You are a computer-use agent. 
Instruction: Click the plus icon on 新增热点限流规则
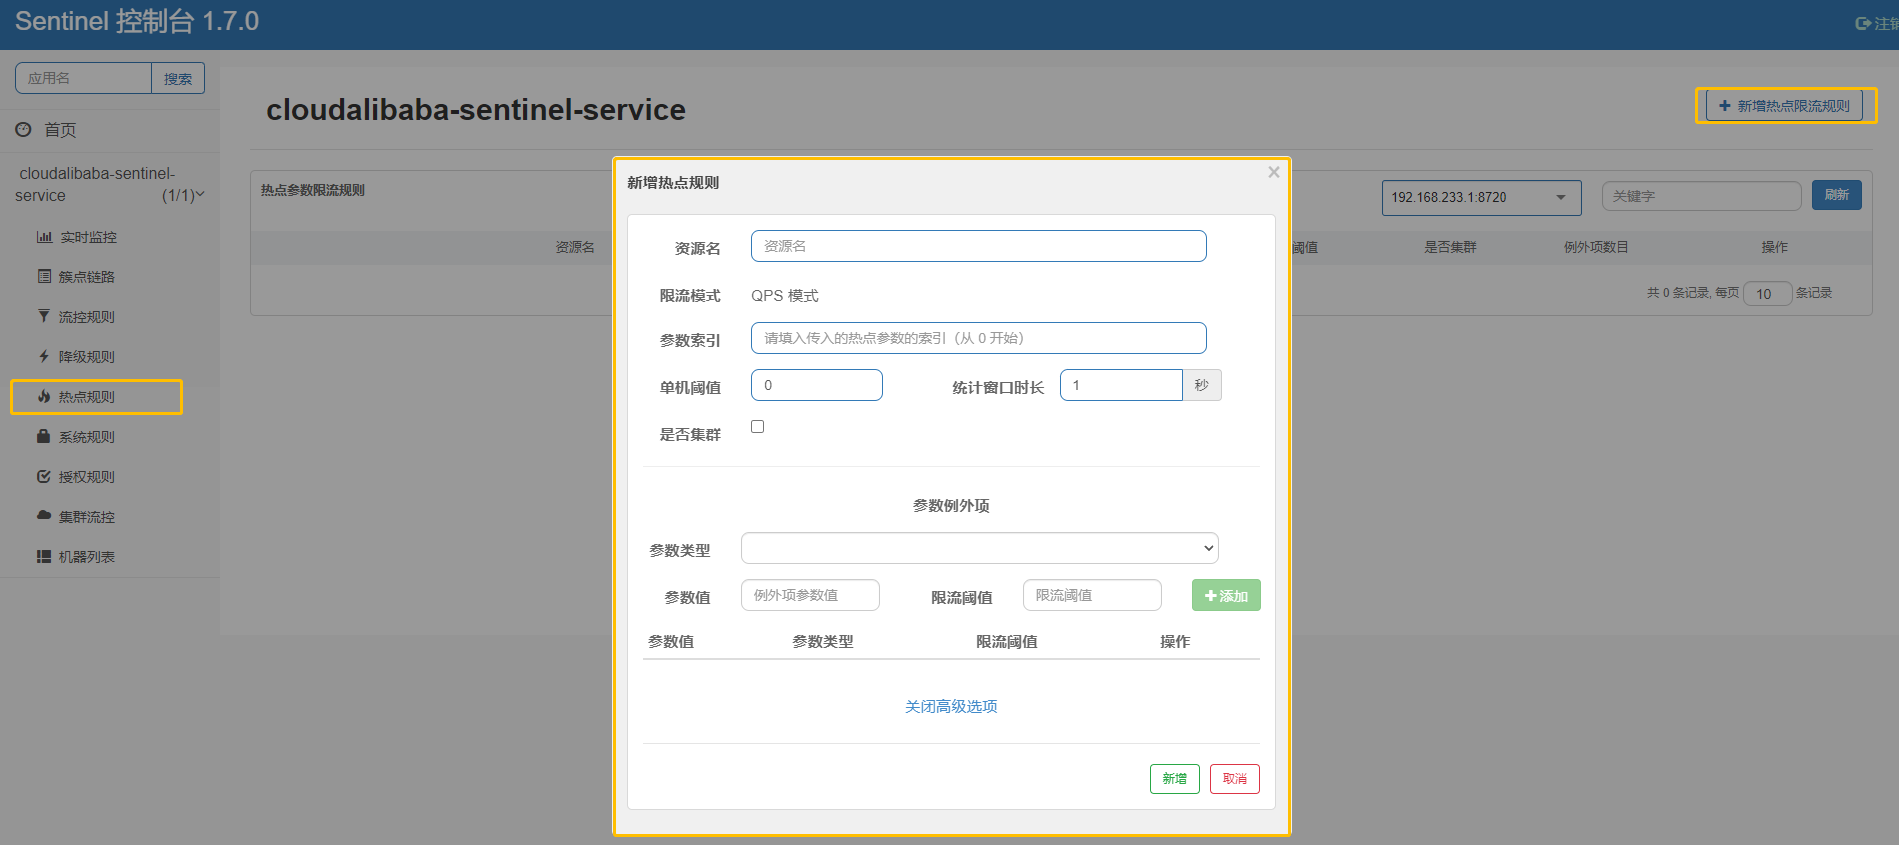pos(1725,105)
